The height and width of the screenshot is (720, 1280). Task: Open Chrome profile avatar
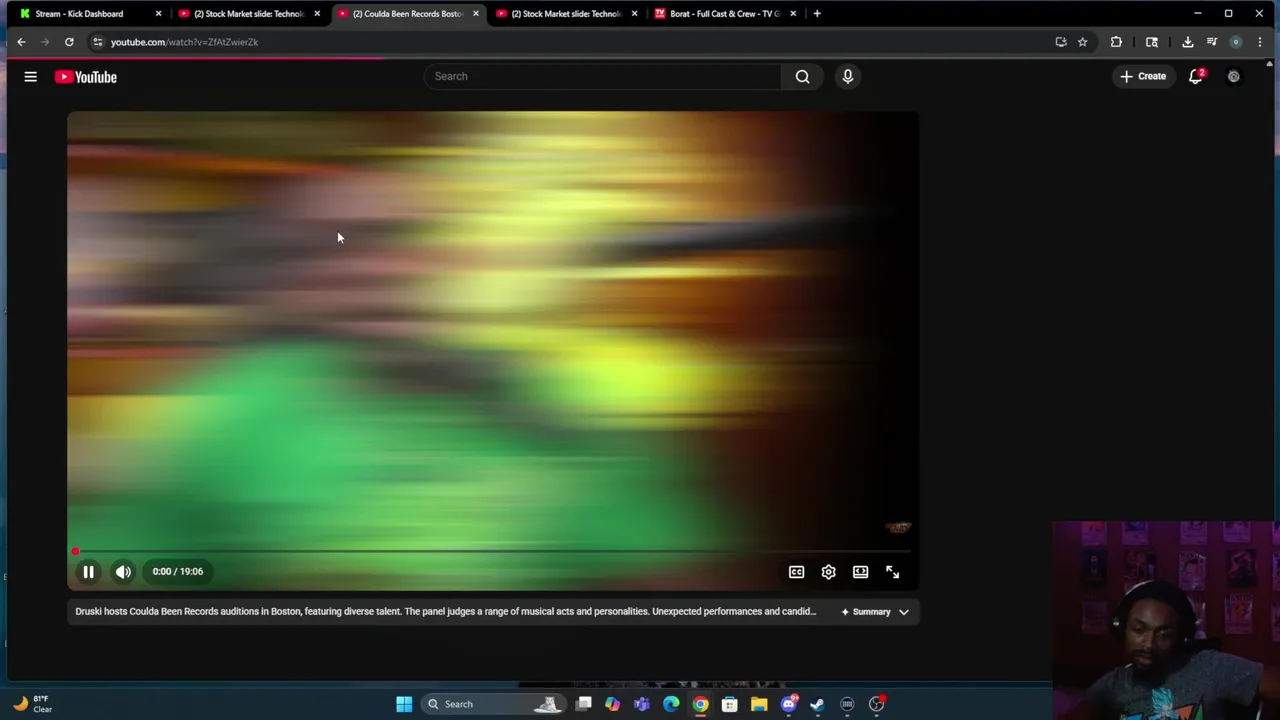[x=1236, y=42]
